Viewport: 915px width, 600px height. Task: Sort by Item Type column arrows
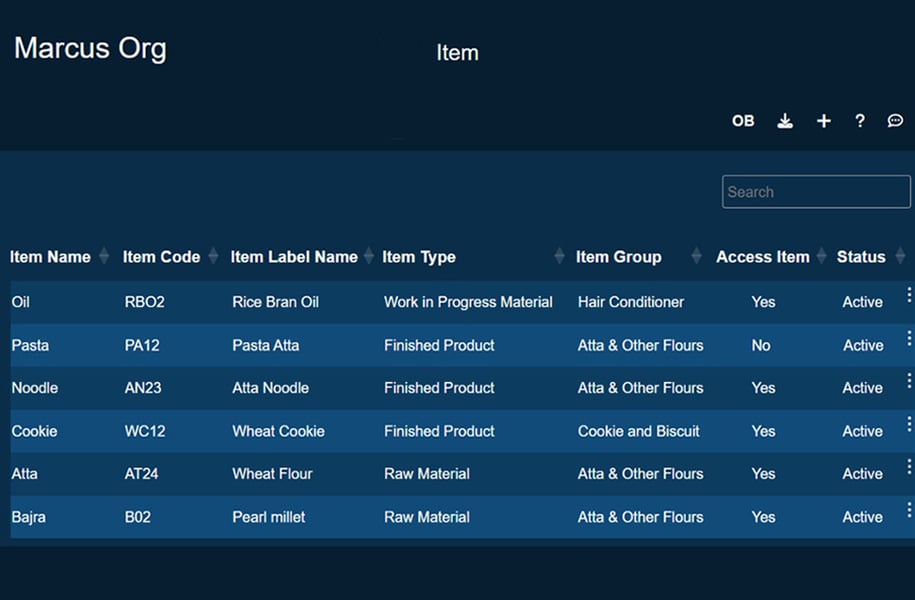(x=560, y=256)
